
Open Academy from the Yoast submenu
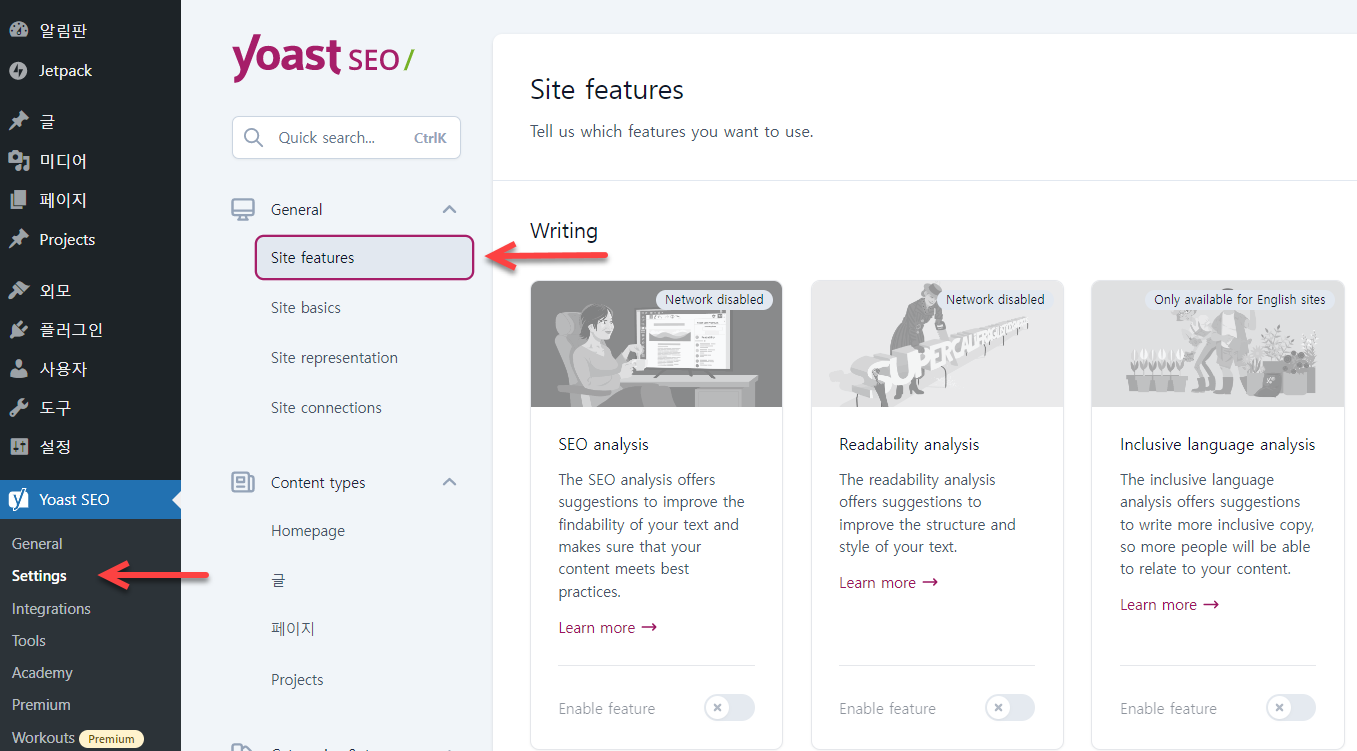click(x=41, y=672)
